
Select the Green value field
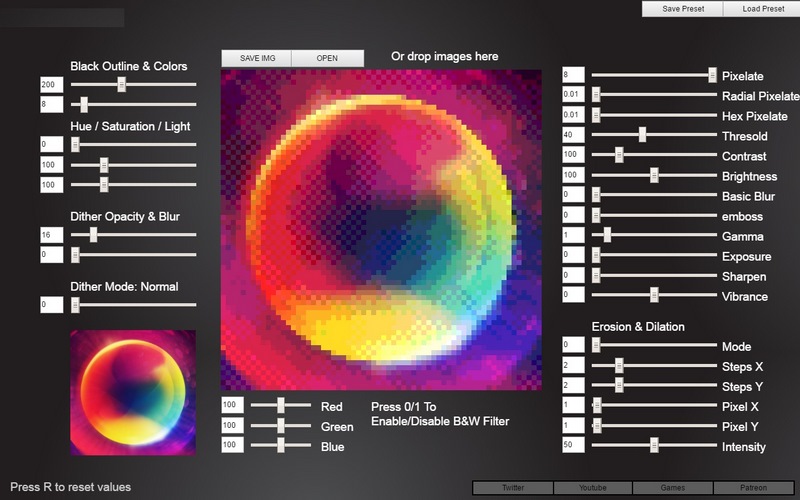click(233, 425)
